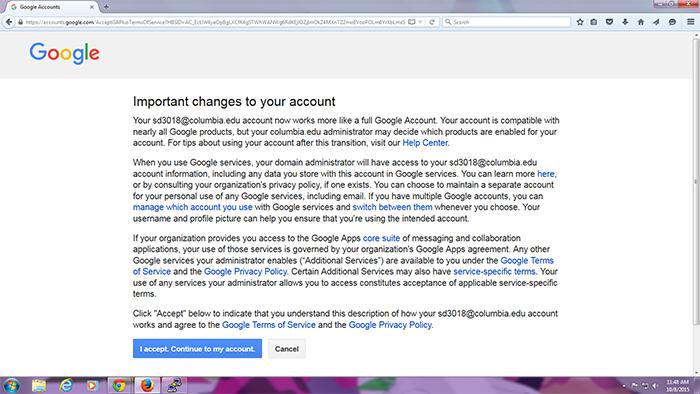Close the Google Accounts tab
The width and height of the screenshot is (700, 394).
(x=92, y=7)
